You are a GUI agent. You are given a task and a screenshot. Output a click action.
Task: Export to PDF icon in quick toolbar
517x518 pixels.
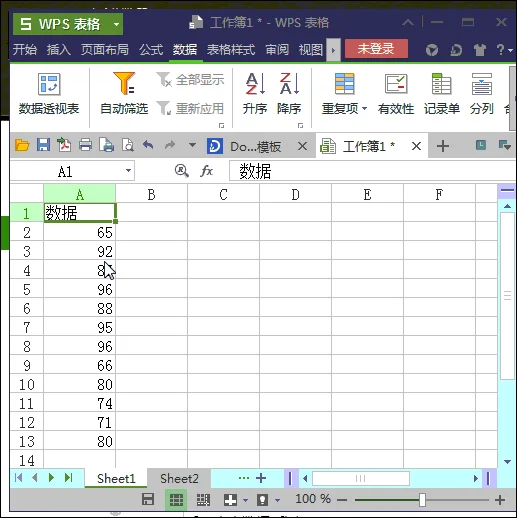tap(64, 146)
